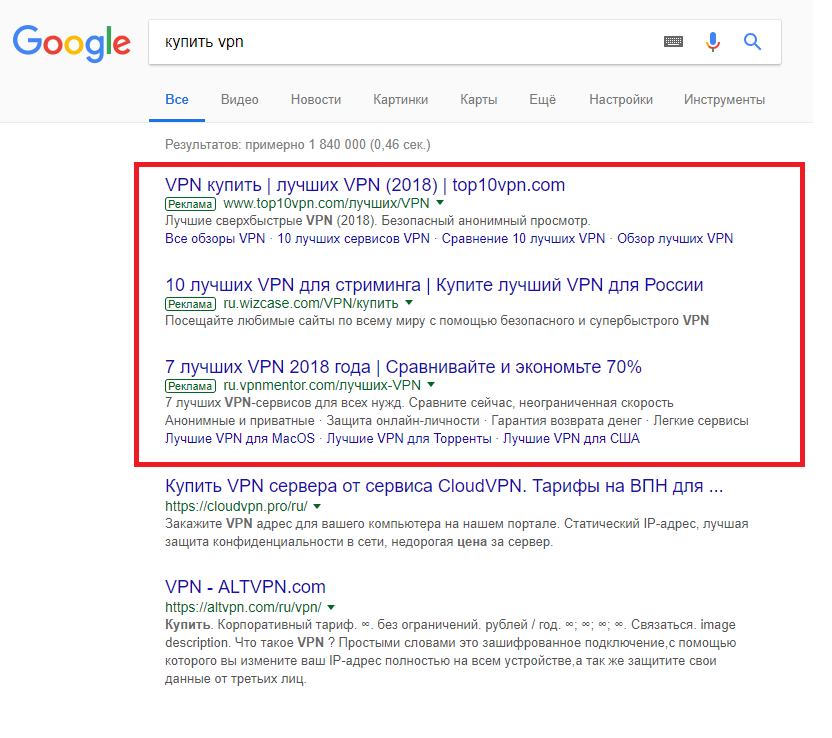Click the URL text www.top10vpn.com/лучших/VPN

(x=326, y=203)
